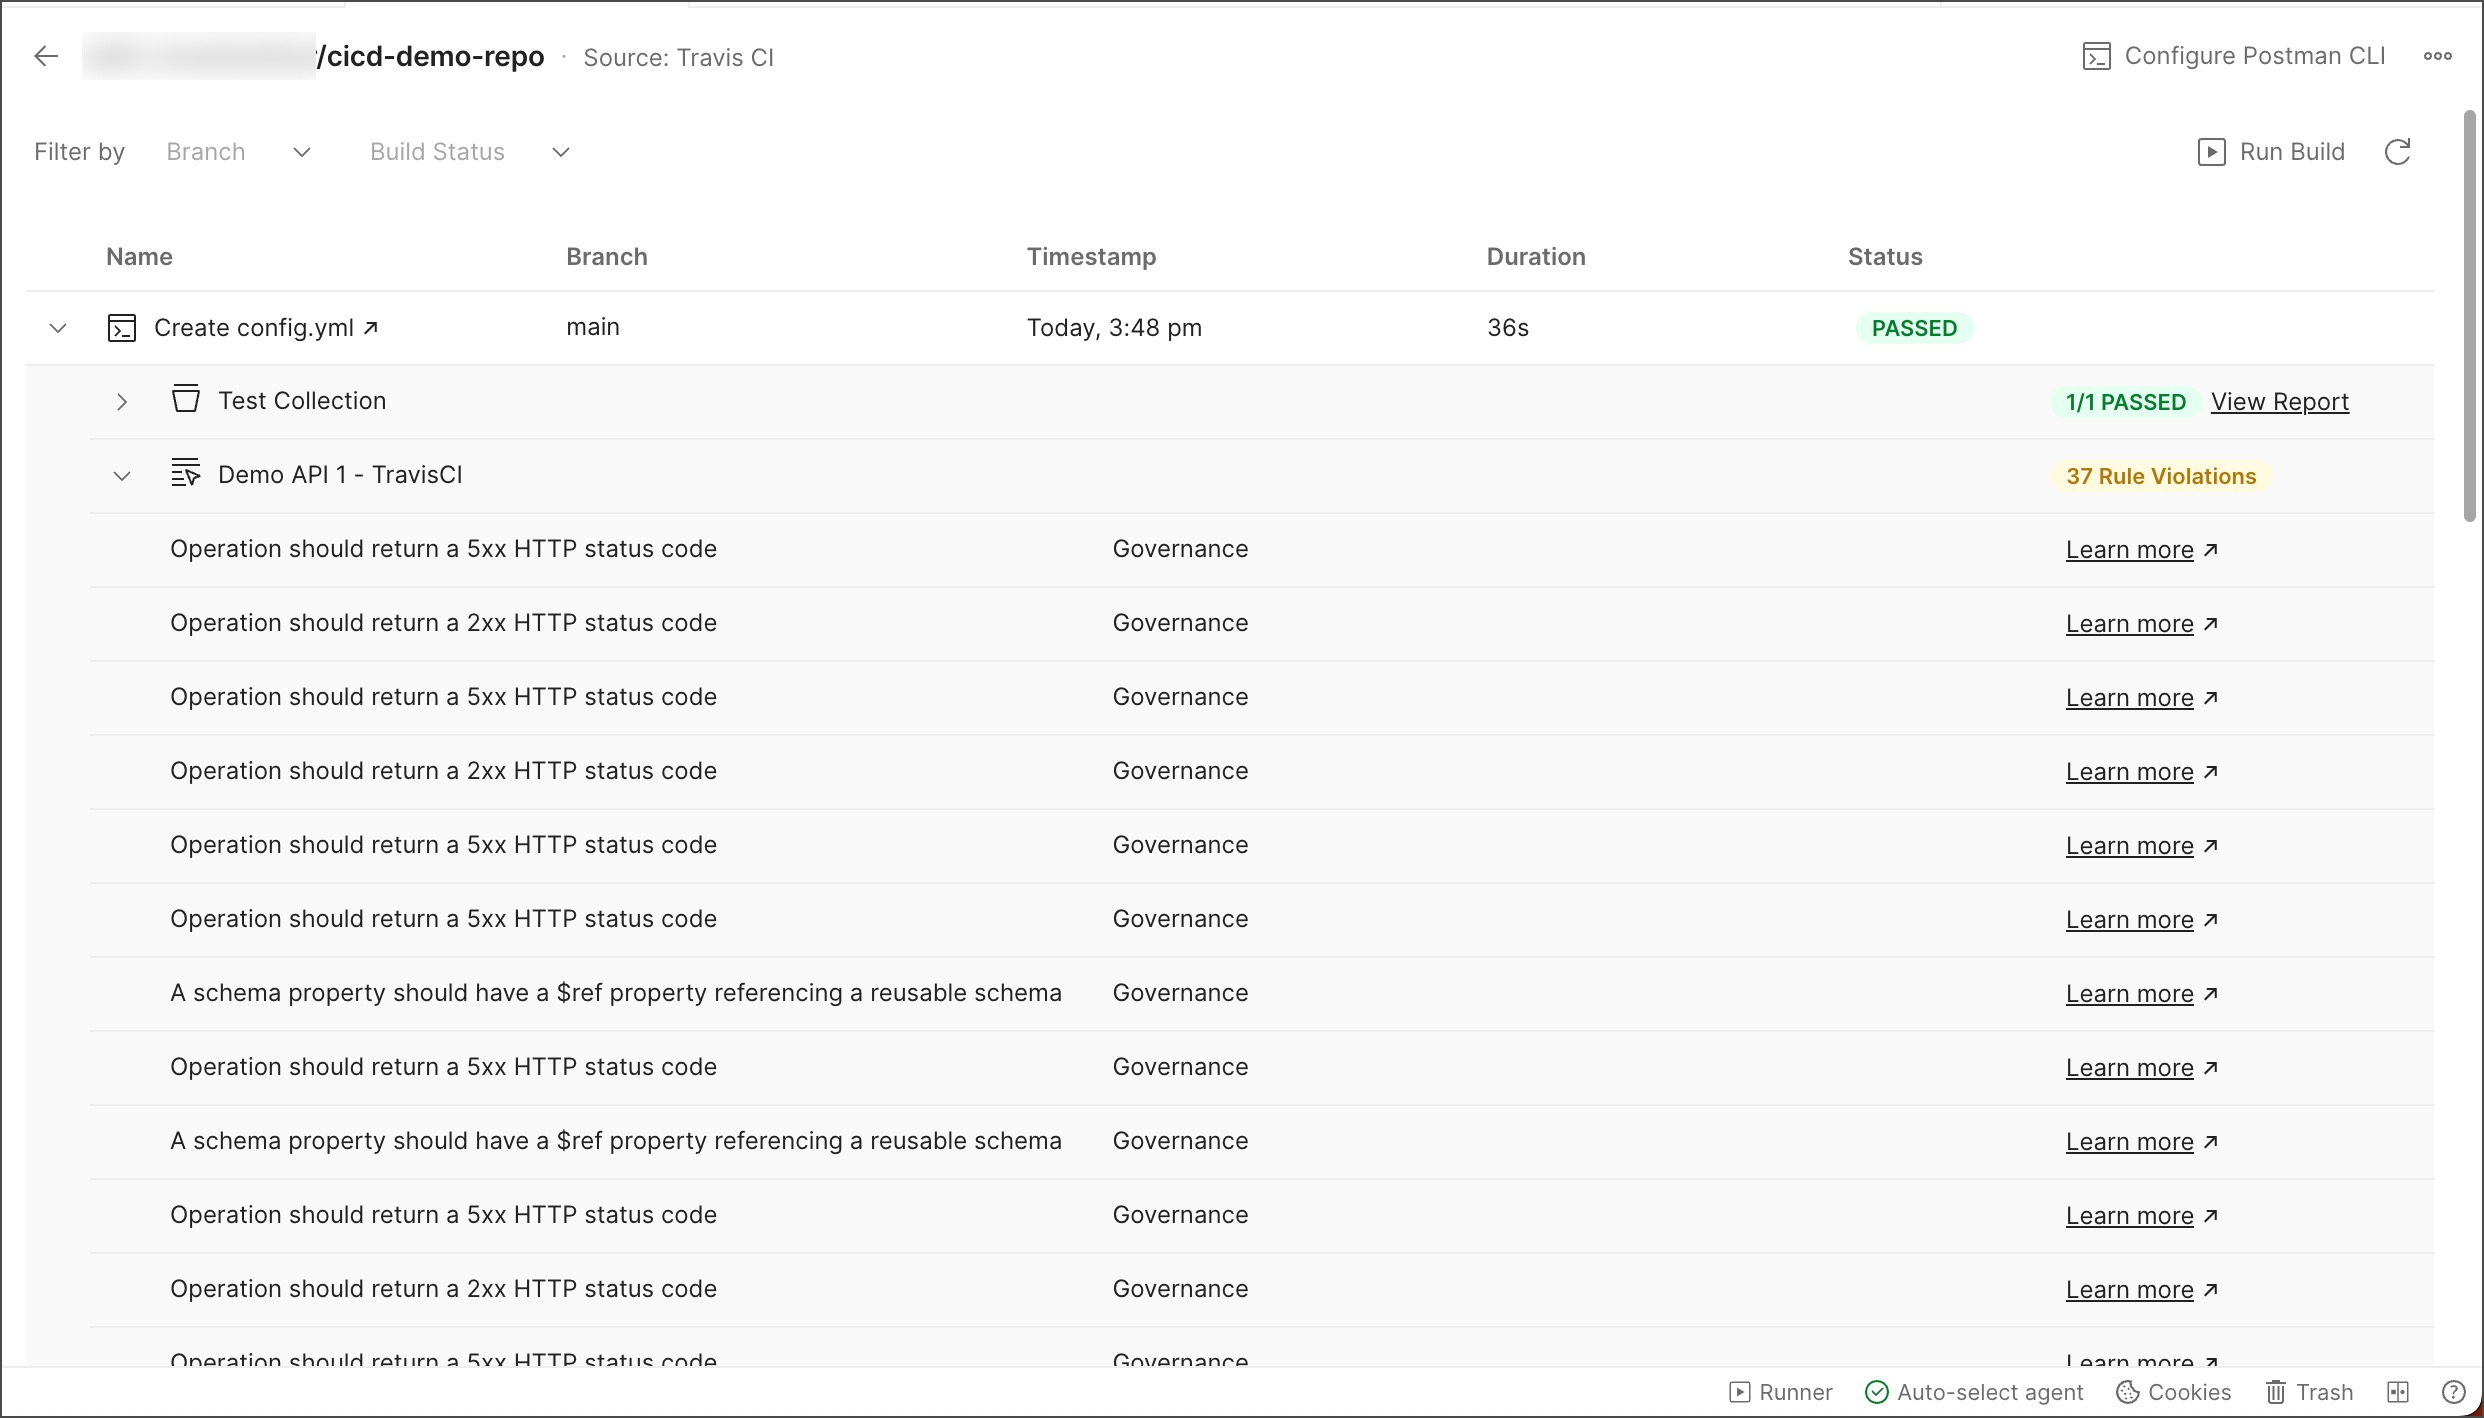Click the collection icon next to Test Collection
This screenshot has height=1418, width=2484.
[184, 399]
